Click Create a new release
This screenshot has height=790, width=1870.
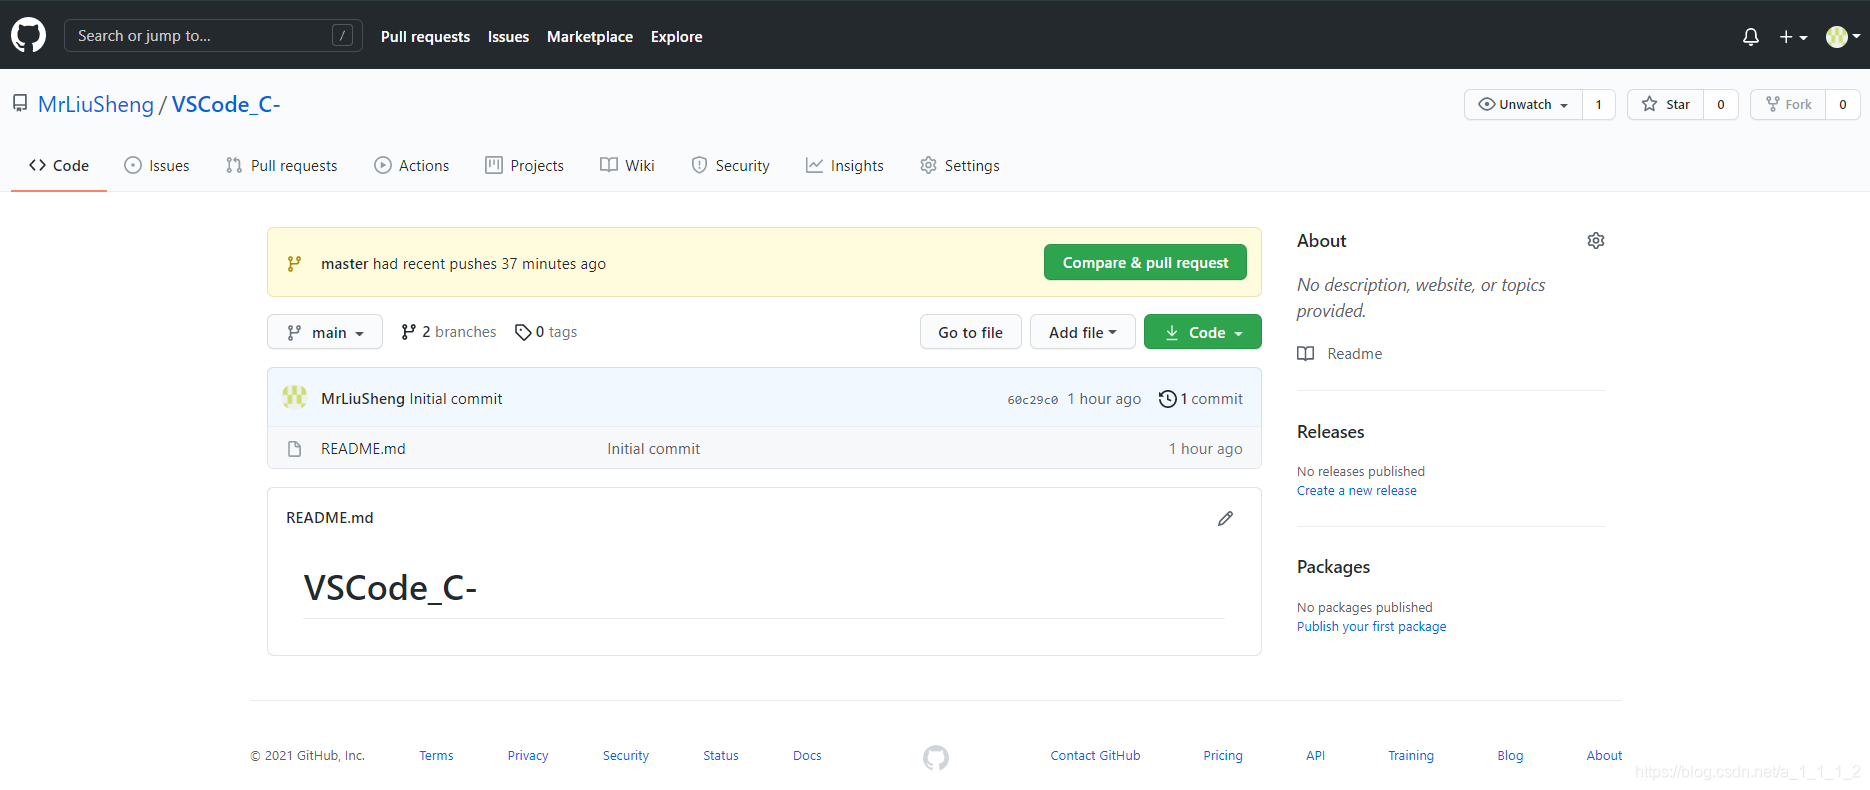tap(1357, 491)
